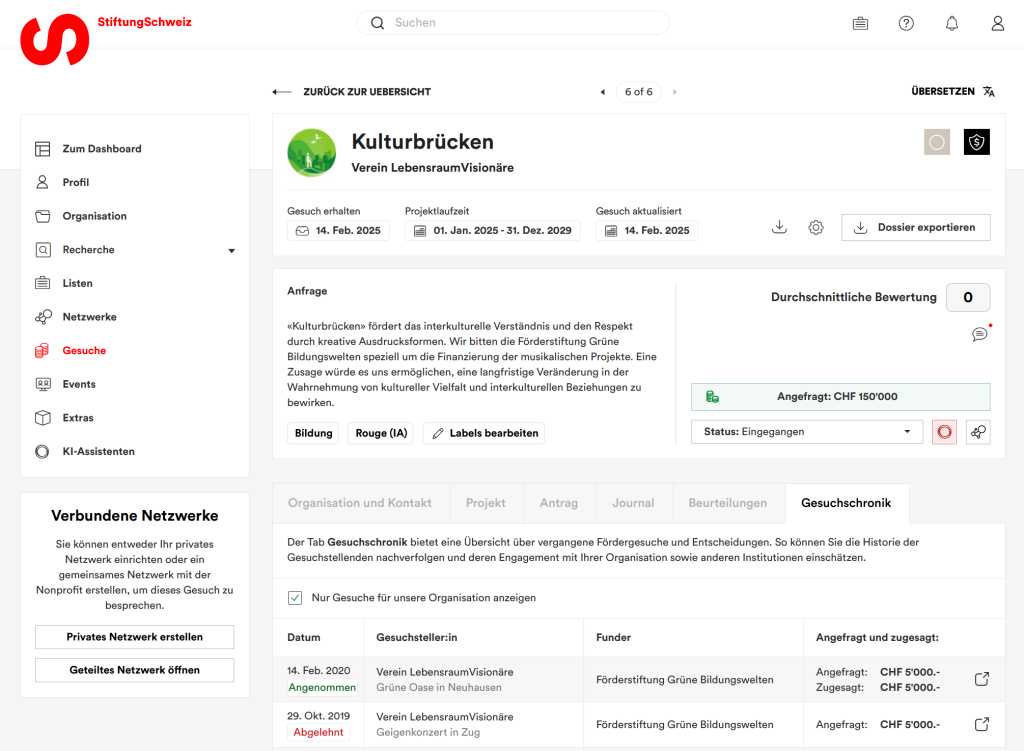
Task: Click Privates Netzwerk erstellen button
Action: click(135, 637)
